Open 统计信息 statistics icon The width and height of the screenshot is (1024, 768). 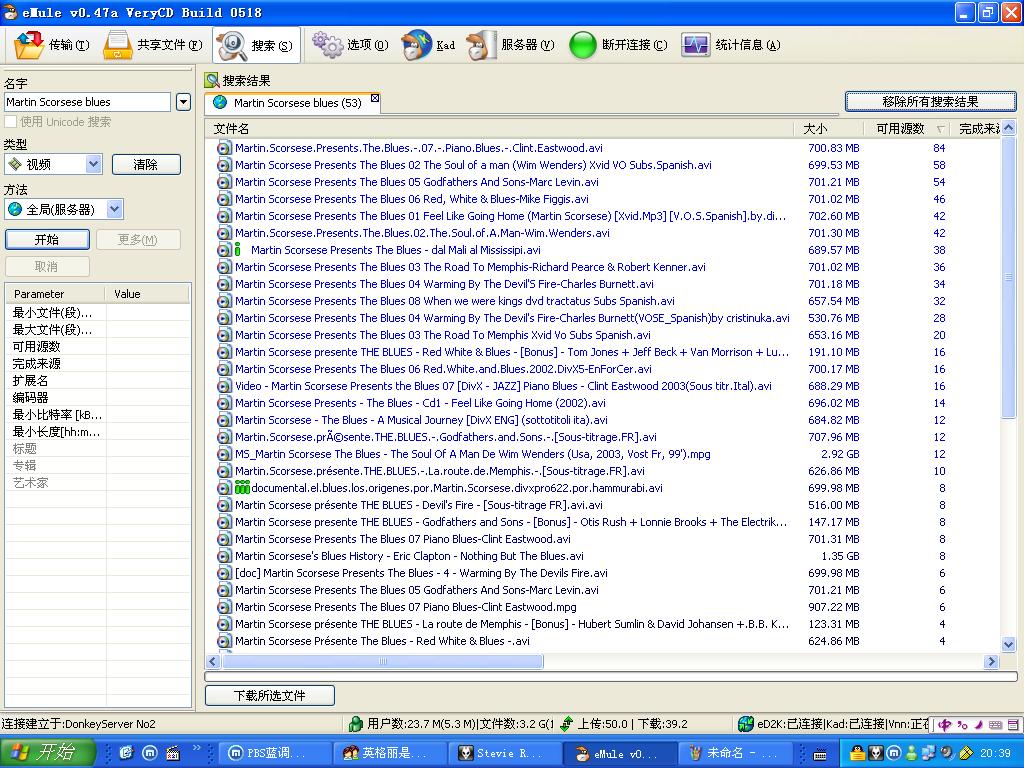point(695,45)
